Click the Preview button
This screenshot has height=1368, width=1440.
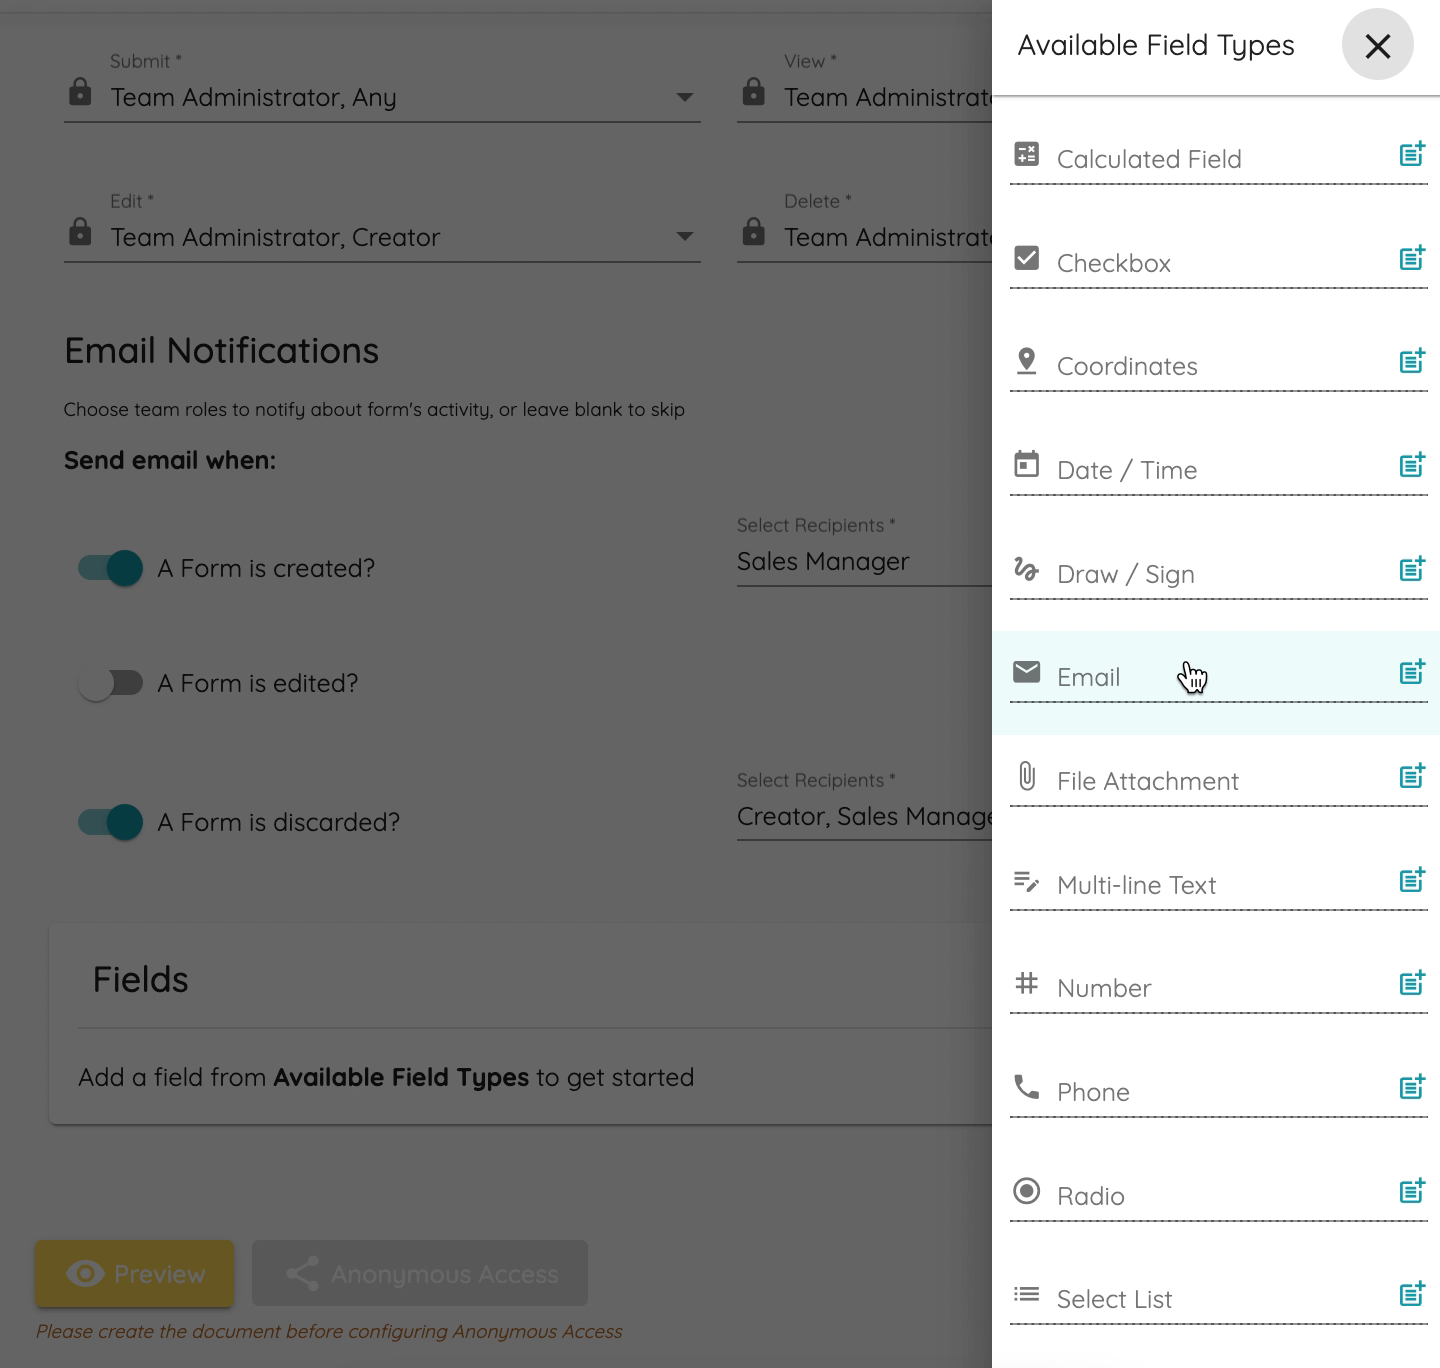135,1274
